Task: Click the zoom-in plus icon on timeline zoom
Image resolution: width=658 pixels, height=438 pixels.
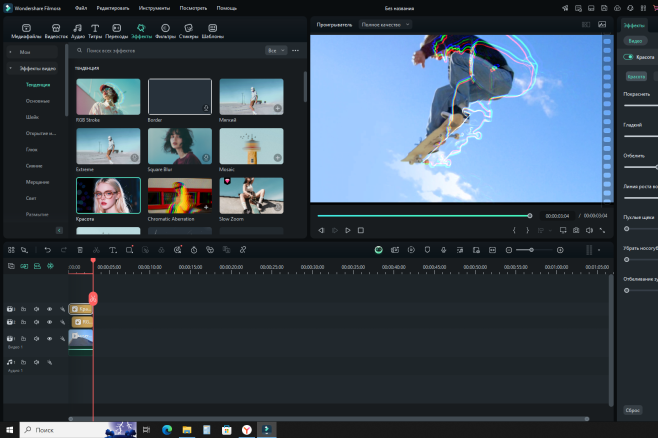Action: pyautogui.click(x=560, y=250)
